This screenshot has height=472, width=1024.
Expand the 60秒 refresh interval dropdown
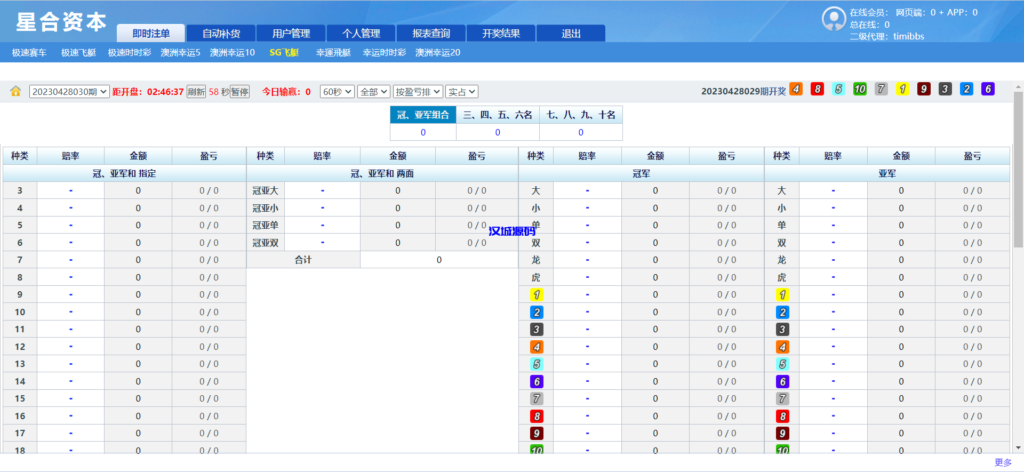tap(336, 91)
